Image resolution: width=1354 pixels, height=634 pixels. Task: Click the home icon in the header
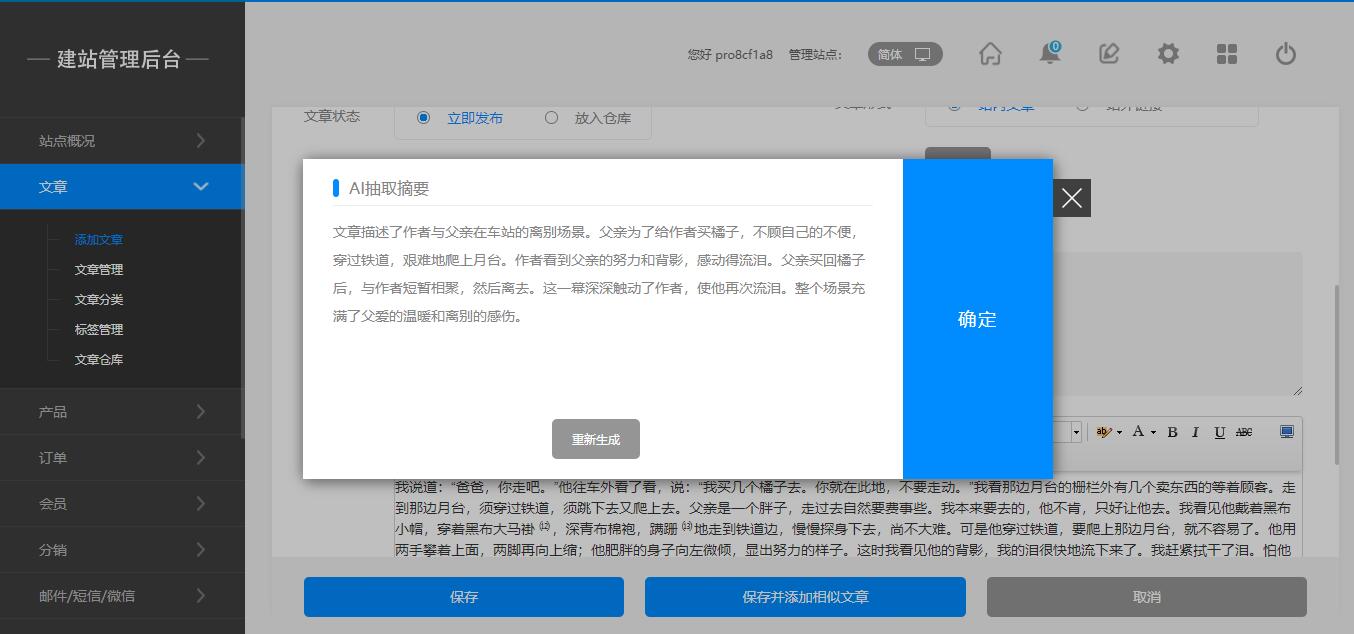pyautogui.click(x=990, y=54)
